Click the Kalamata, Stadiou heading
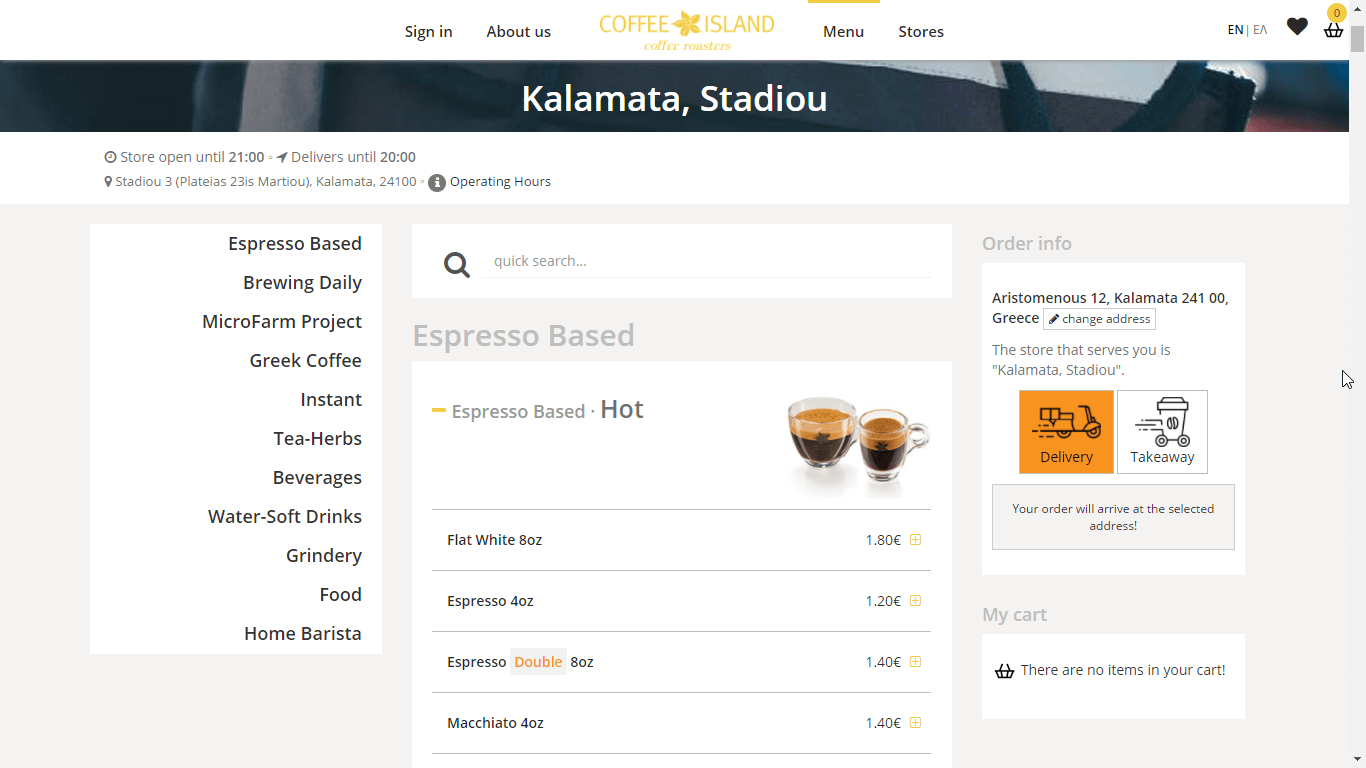 pos(675,99)
